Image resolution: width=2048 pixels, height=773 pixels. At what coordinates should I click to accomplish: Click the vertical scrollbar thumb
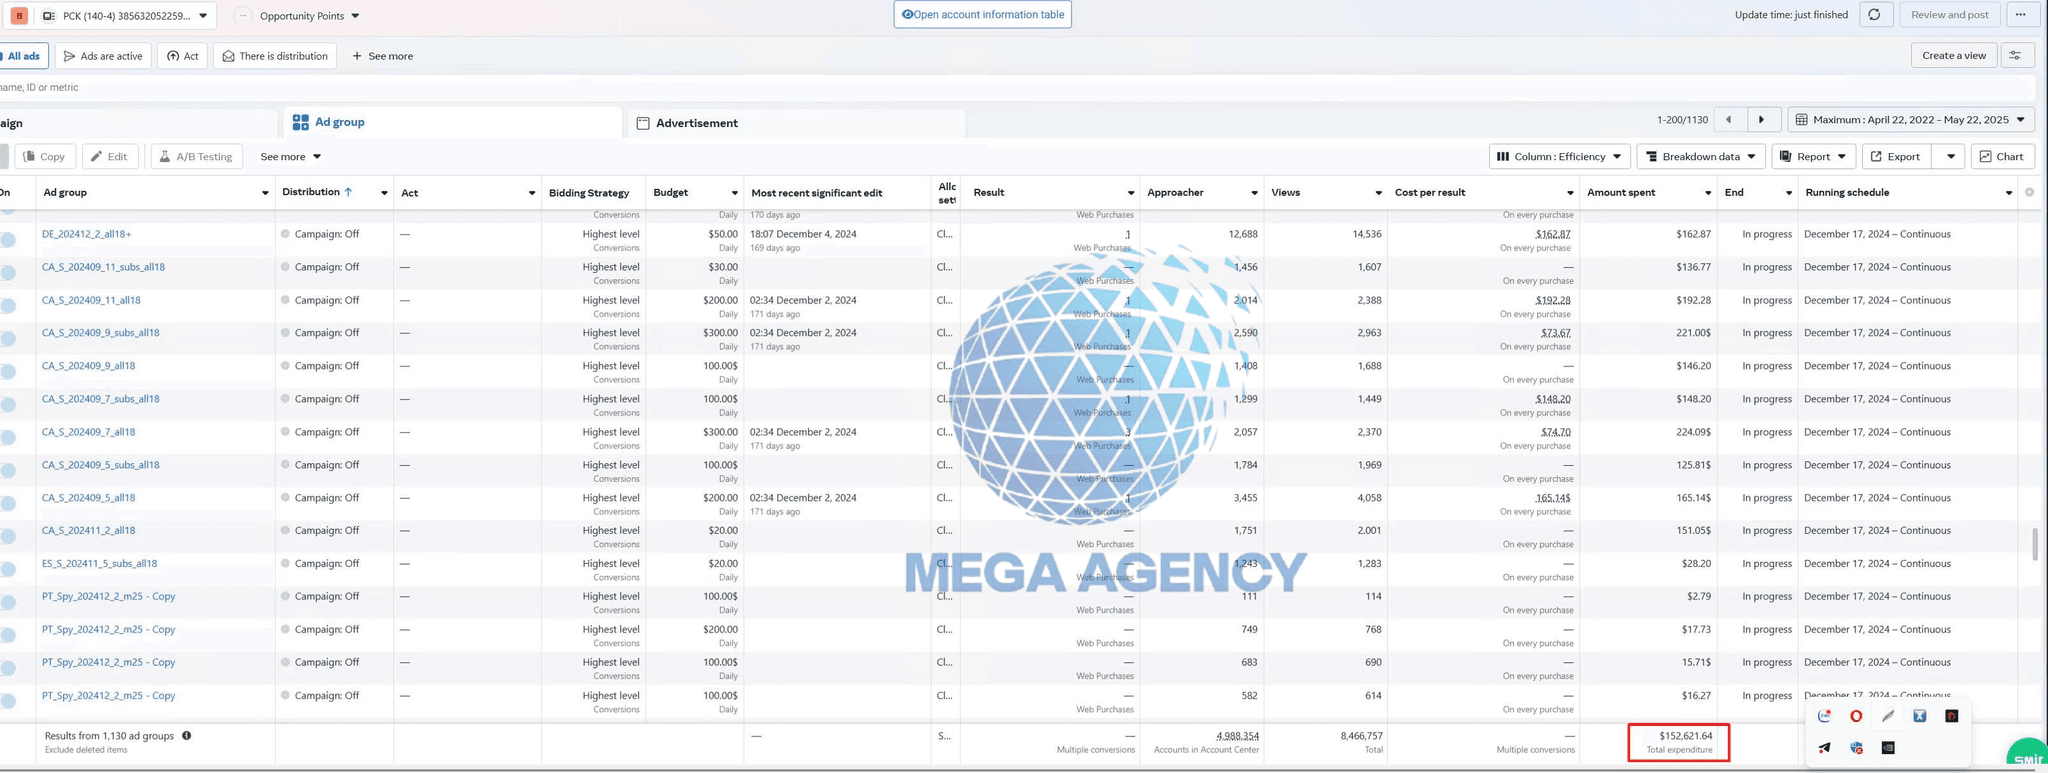(2034, 545)
